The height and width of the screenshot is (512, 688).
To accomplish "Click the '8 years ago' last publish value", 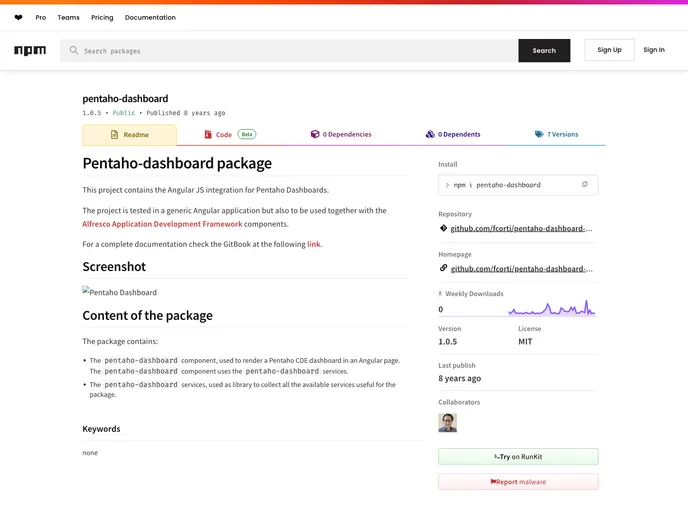I will coord(459,378).
